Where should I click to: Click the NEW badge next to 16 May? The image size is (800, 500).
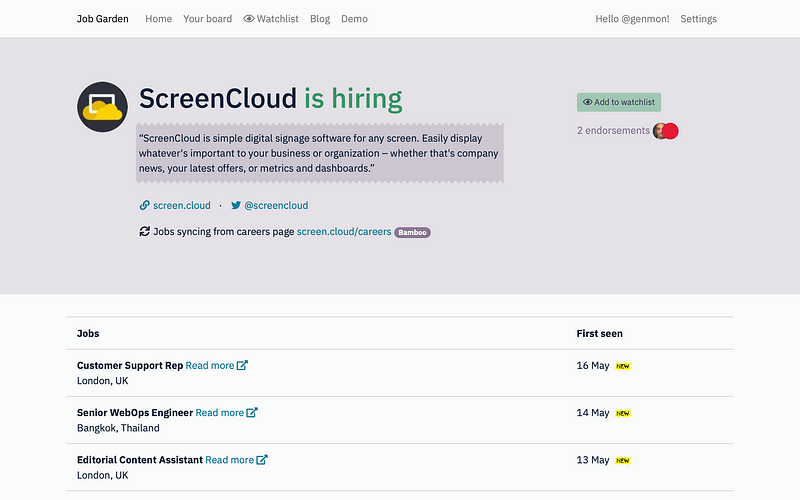pos(622,366)
